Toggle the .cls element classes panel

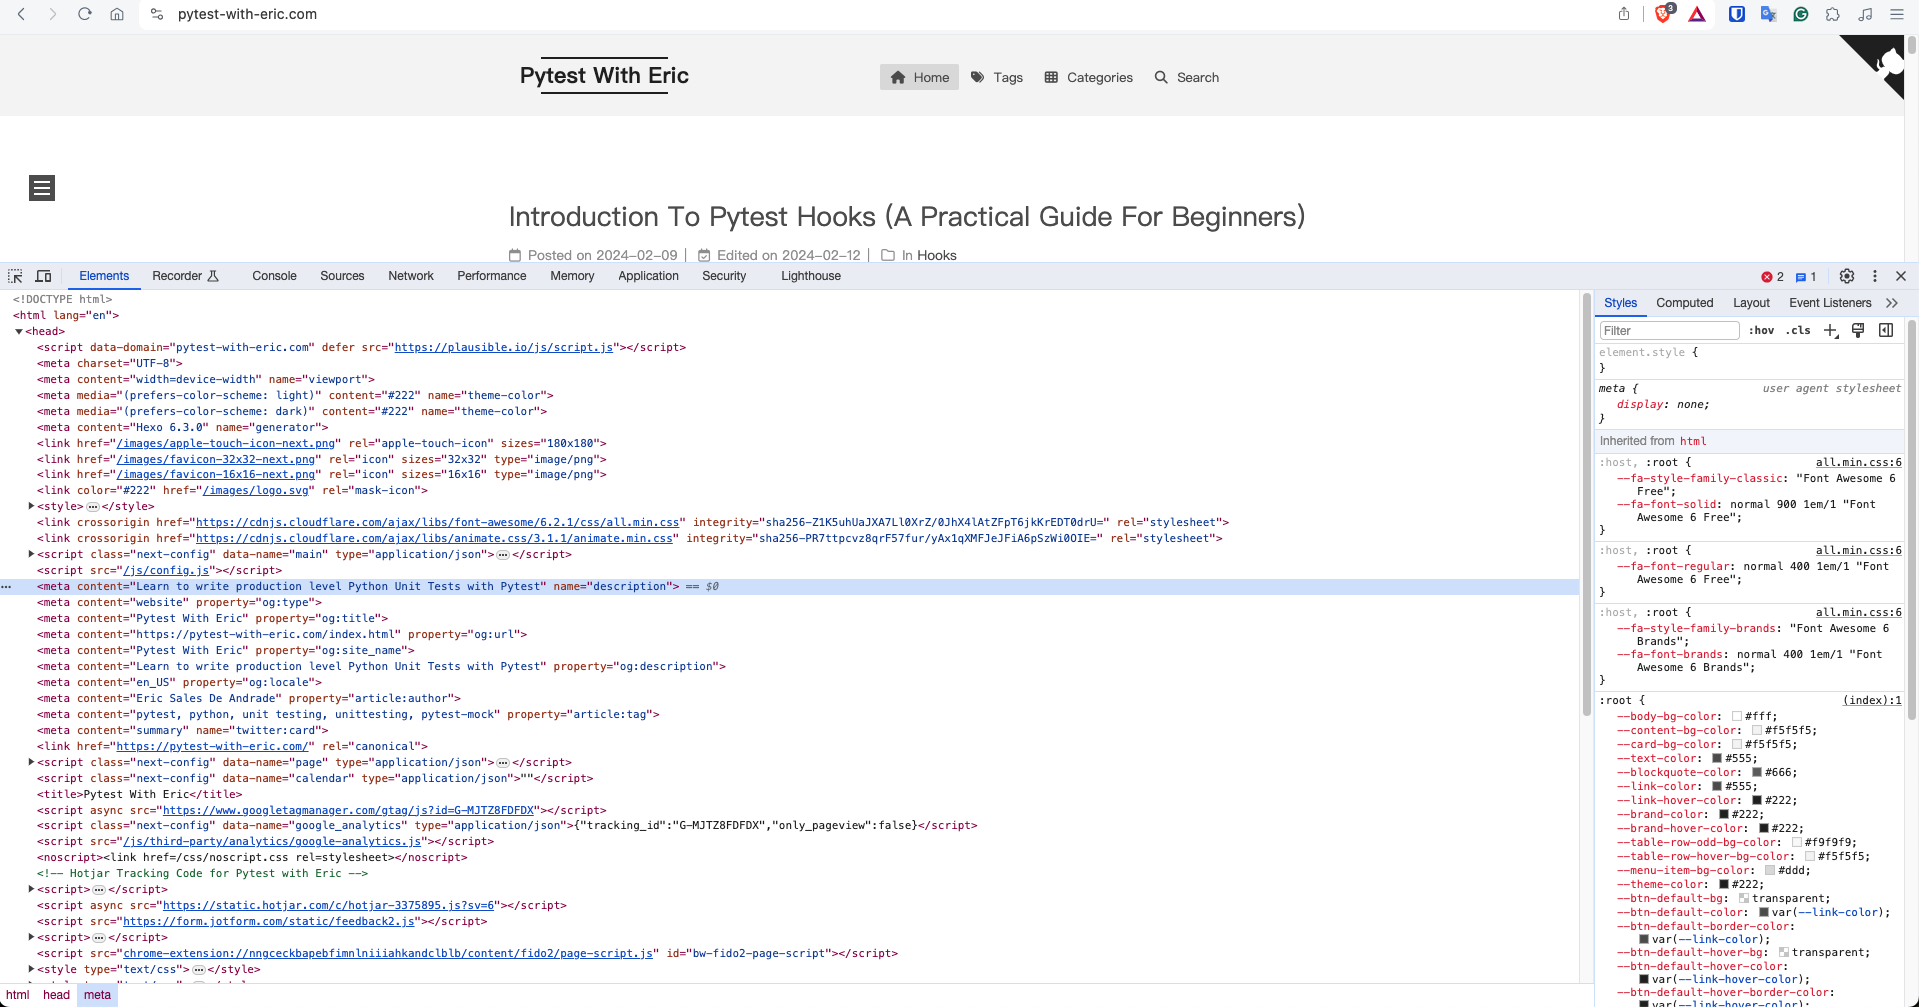coord(1799,330)
